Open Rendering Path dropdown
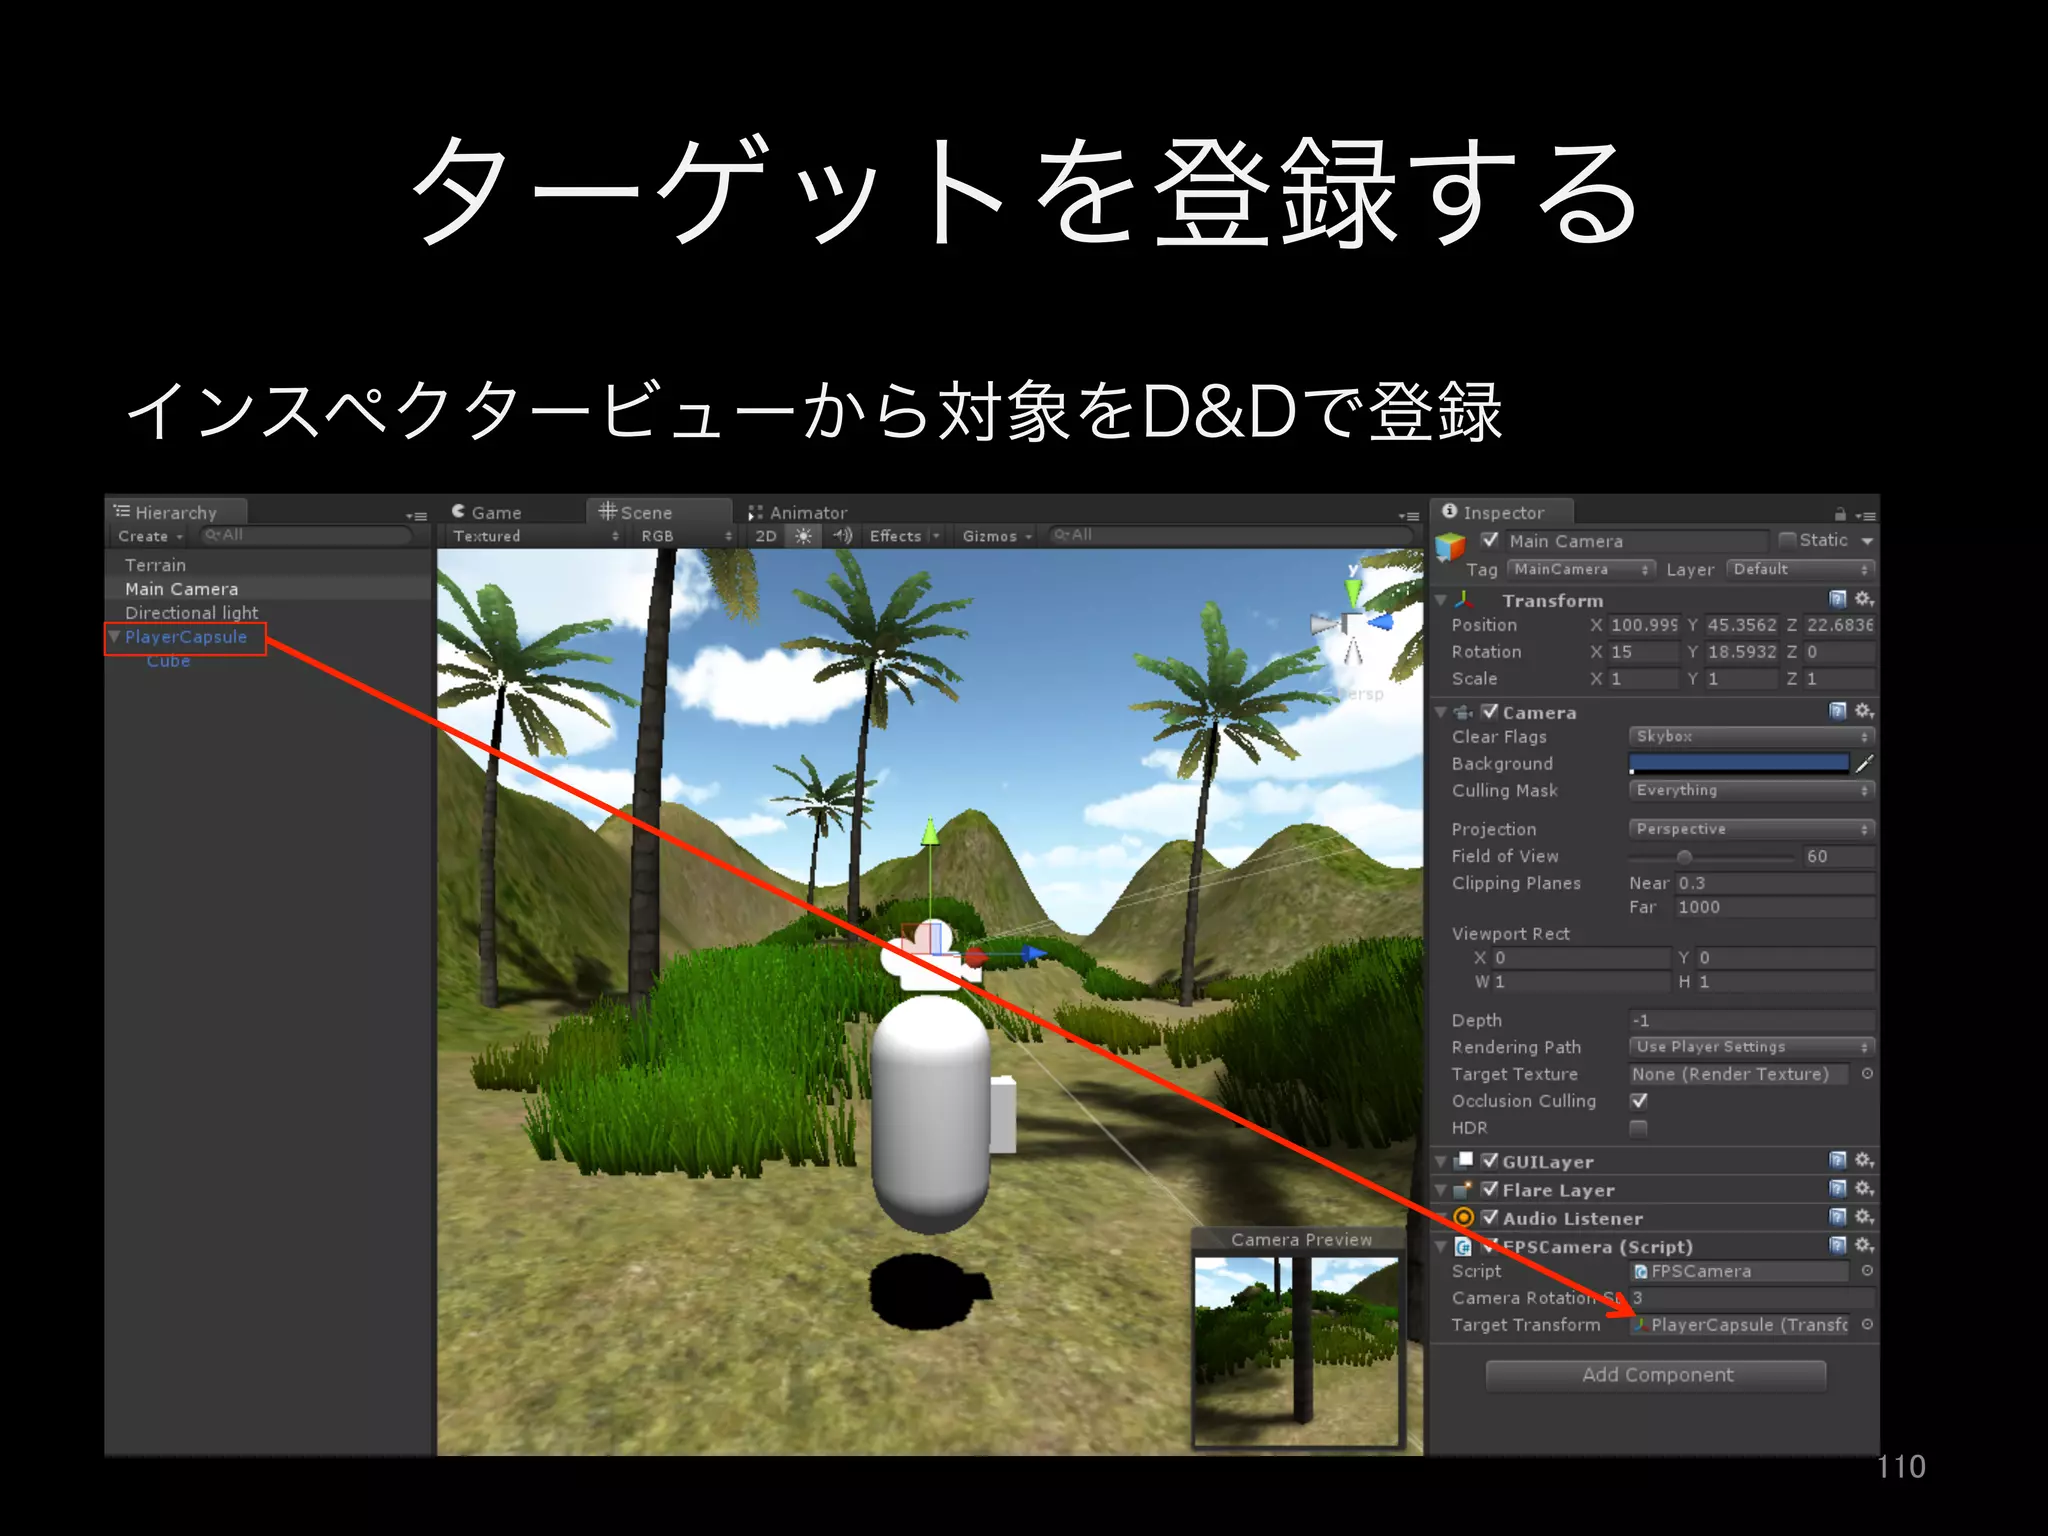 (x=1751, y=1047)
